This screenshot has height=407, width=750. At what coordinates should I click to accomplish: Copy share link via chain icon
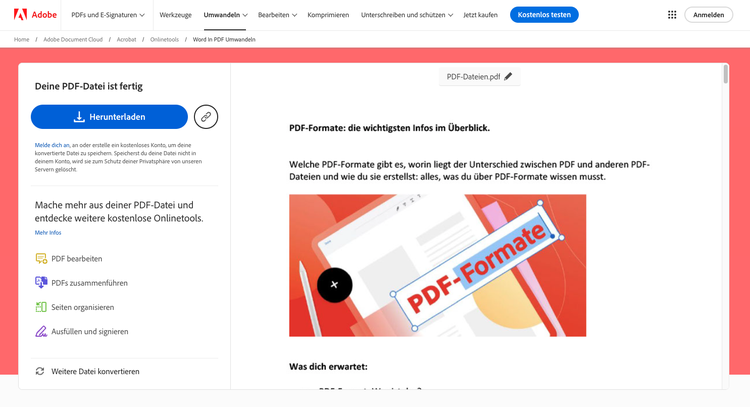pos(206,117)
